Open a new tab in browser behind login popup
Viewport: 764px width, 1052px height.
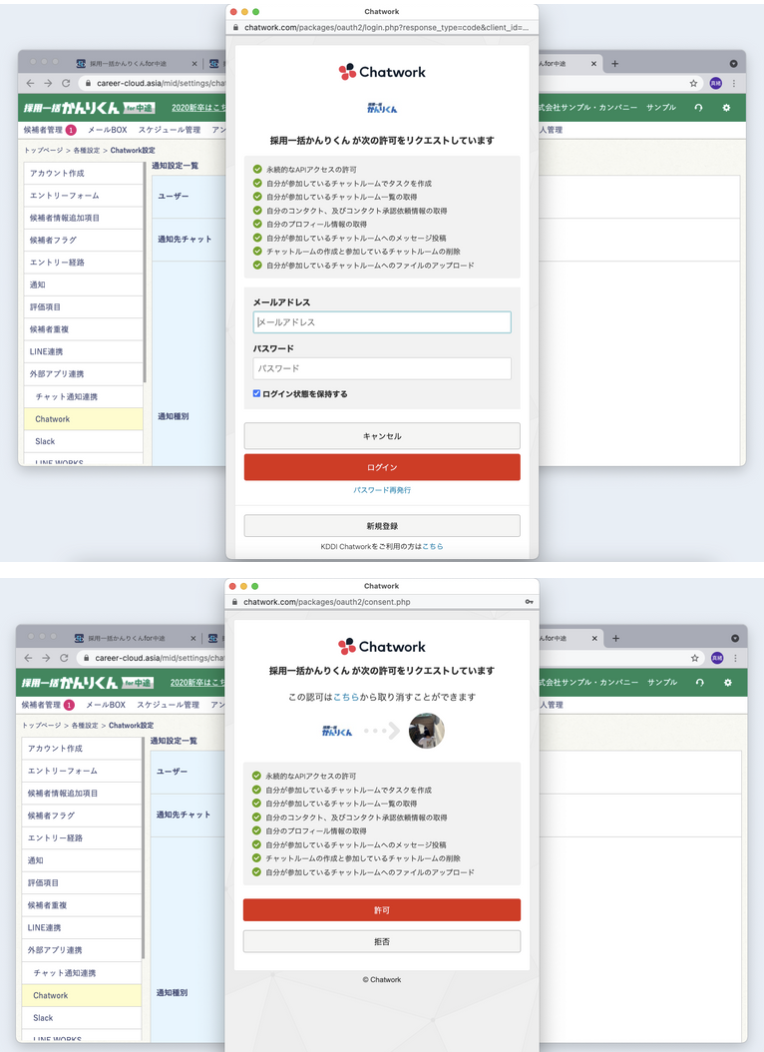tap(614, 64)
